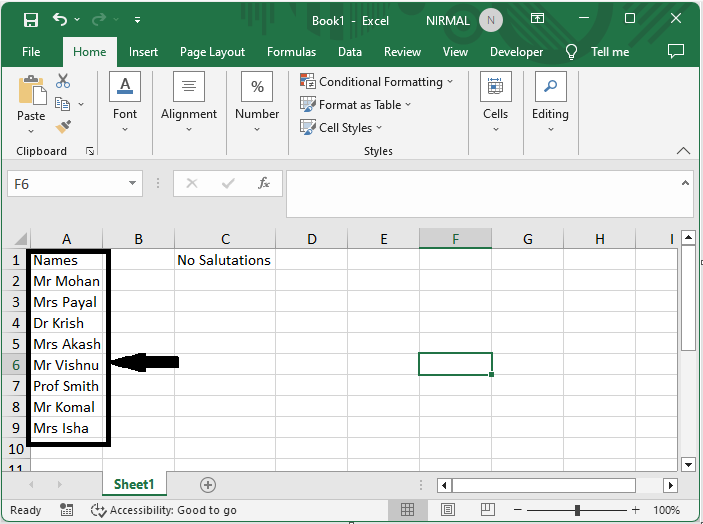The width and height of the screenshot is (703, 524).
Task: Open the Font group icon
Action: click(x=125, y=88)
